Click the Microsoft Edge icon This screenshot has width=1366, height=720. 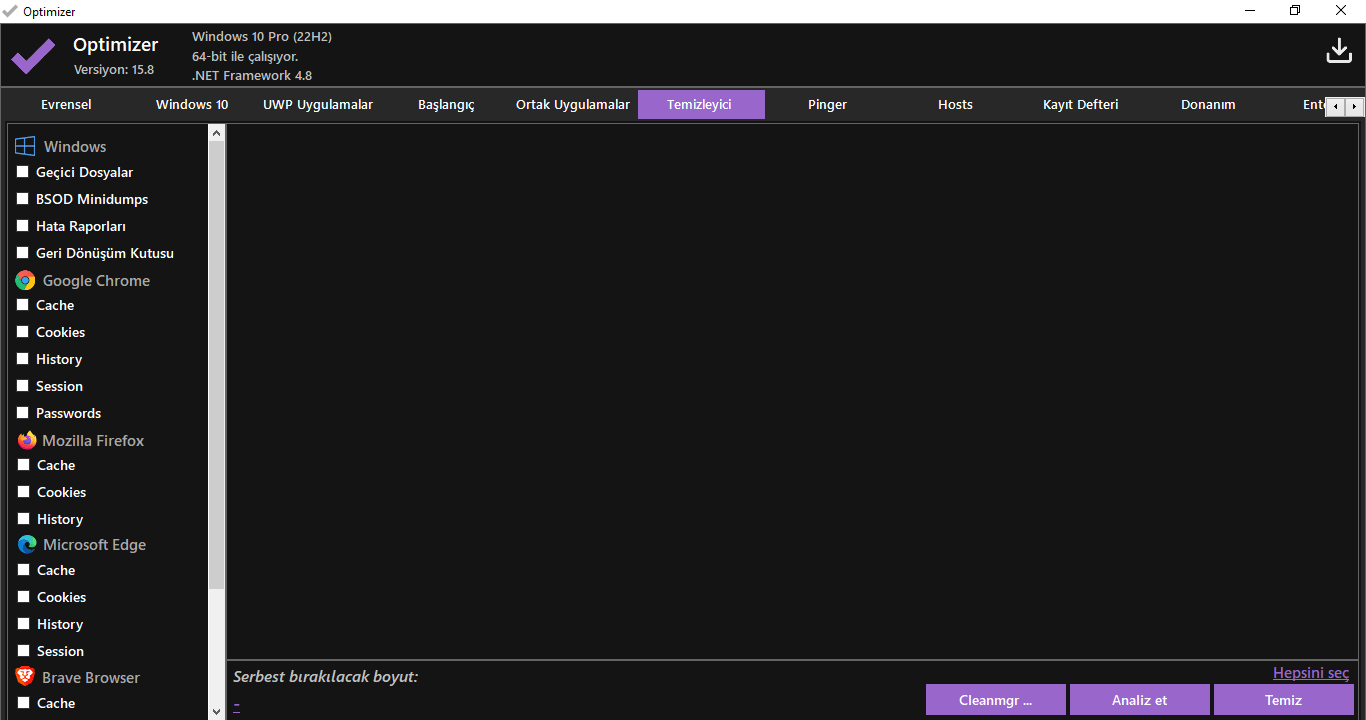point(27,545)
